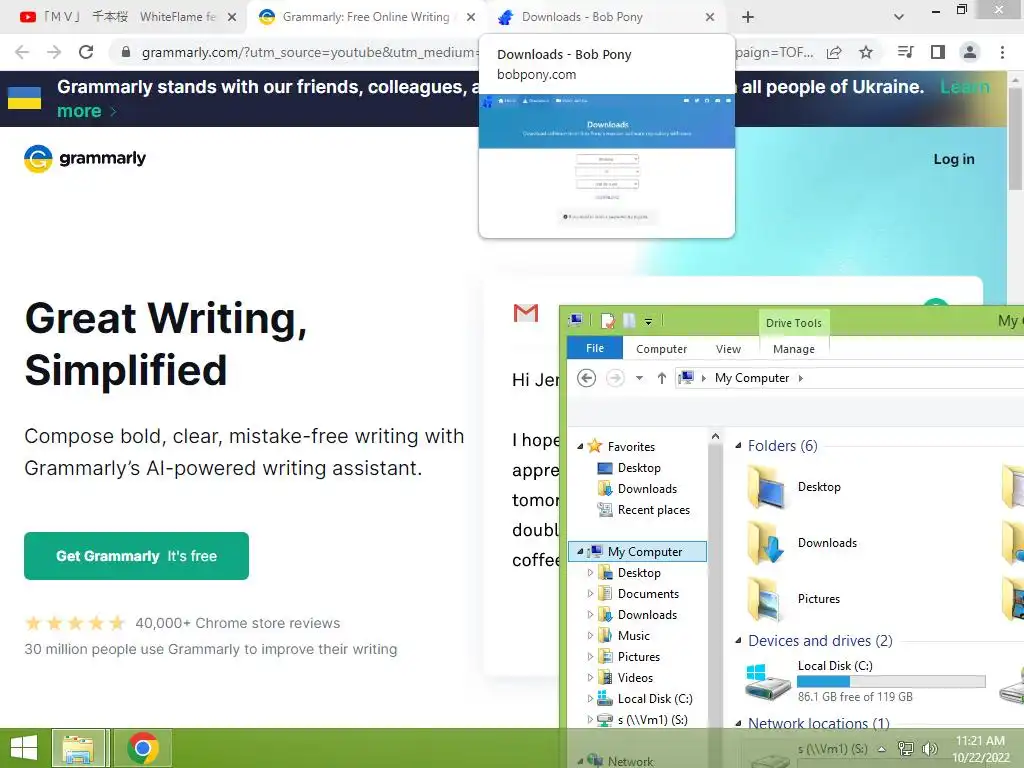
Task: Open Chrome media control button
Action: [x=905, y=52]
